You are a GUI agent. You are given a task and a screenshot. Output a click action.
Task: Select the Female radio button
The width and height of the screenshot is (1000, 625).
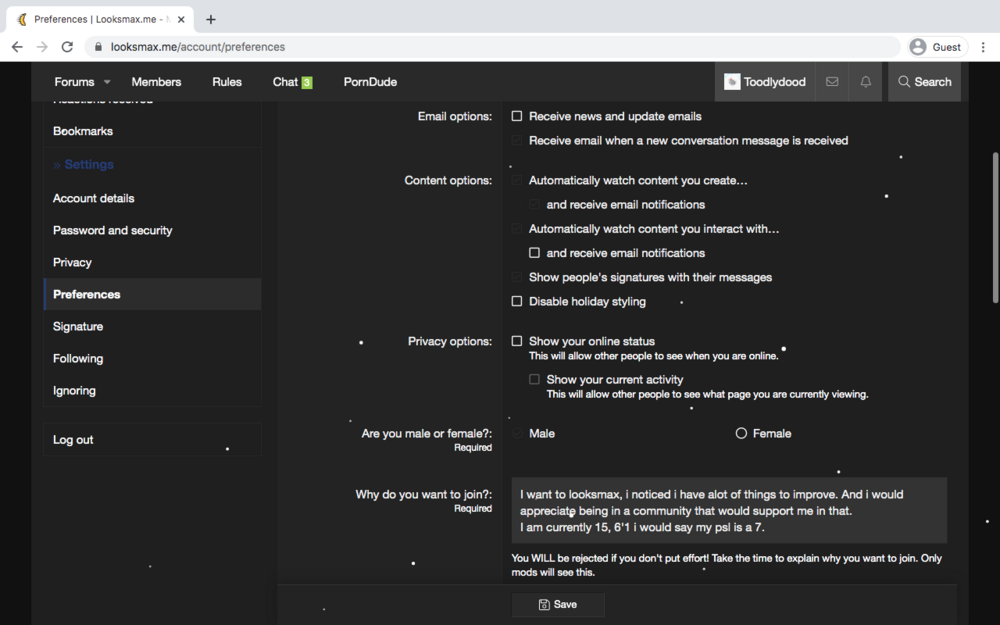741,433
